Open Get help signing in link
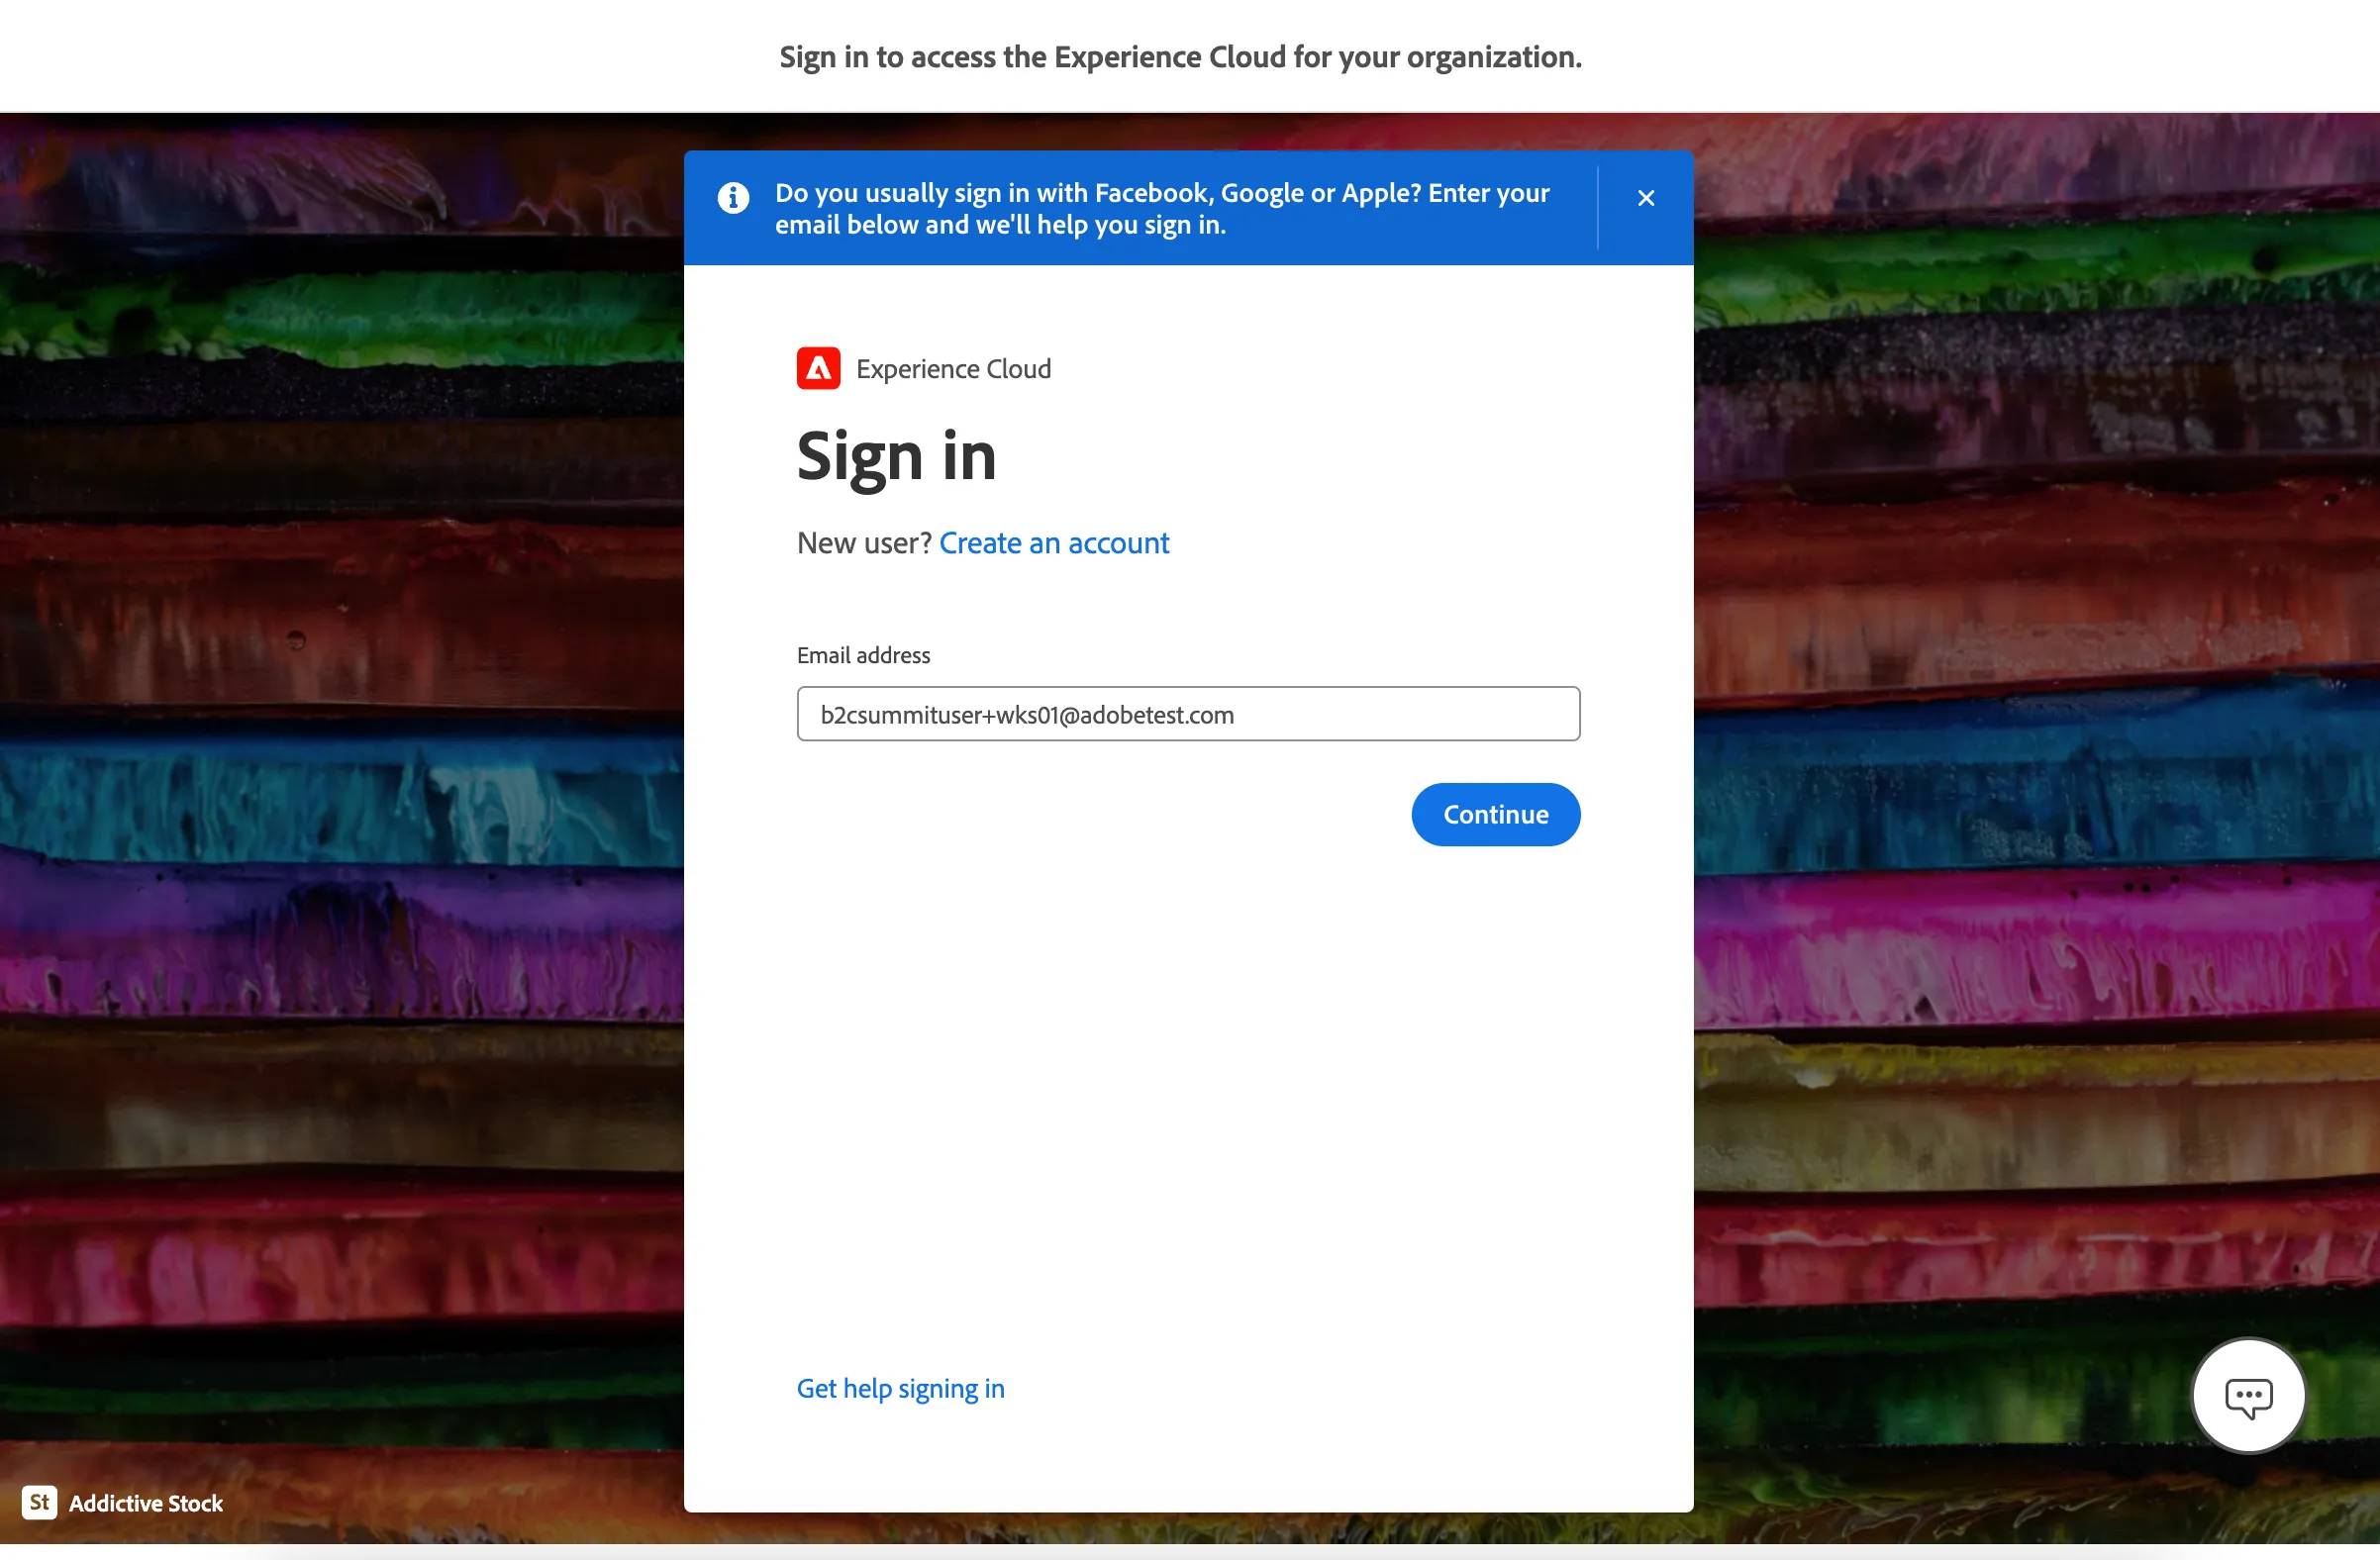 coord(900,1388)
